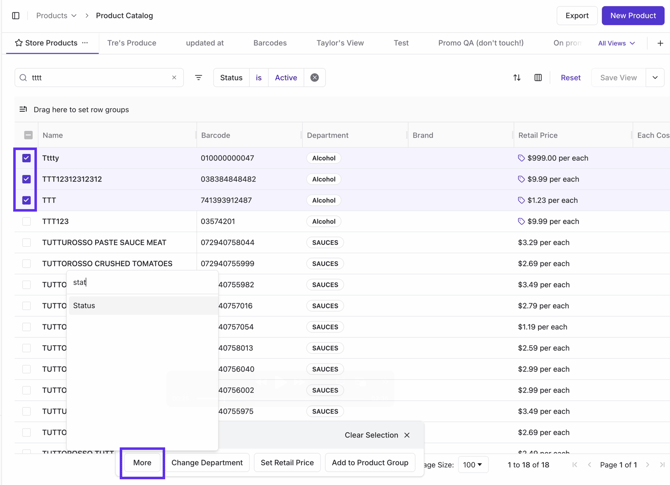Image resolution: width=670 pixels, height=485 pixels.
Task: Toggle the select-all header checkbox
Action: point(28,135)
